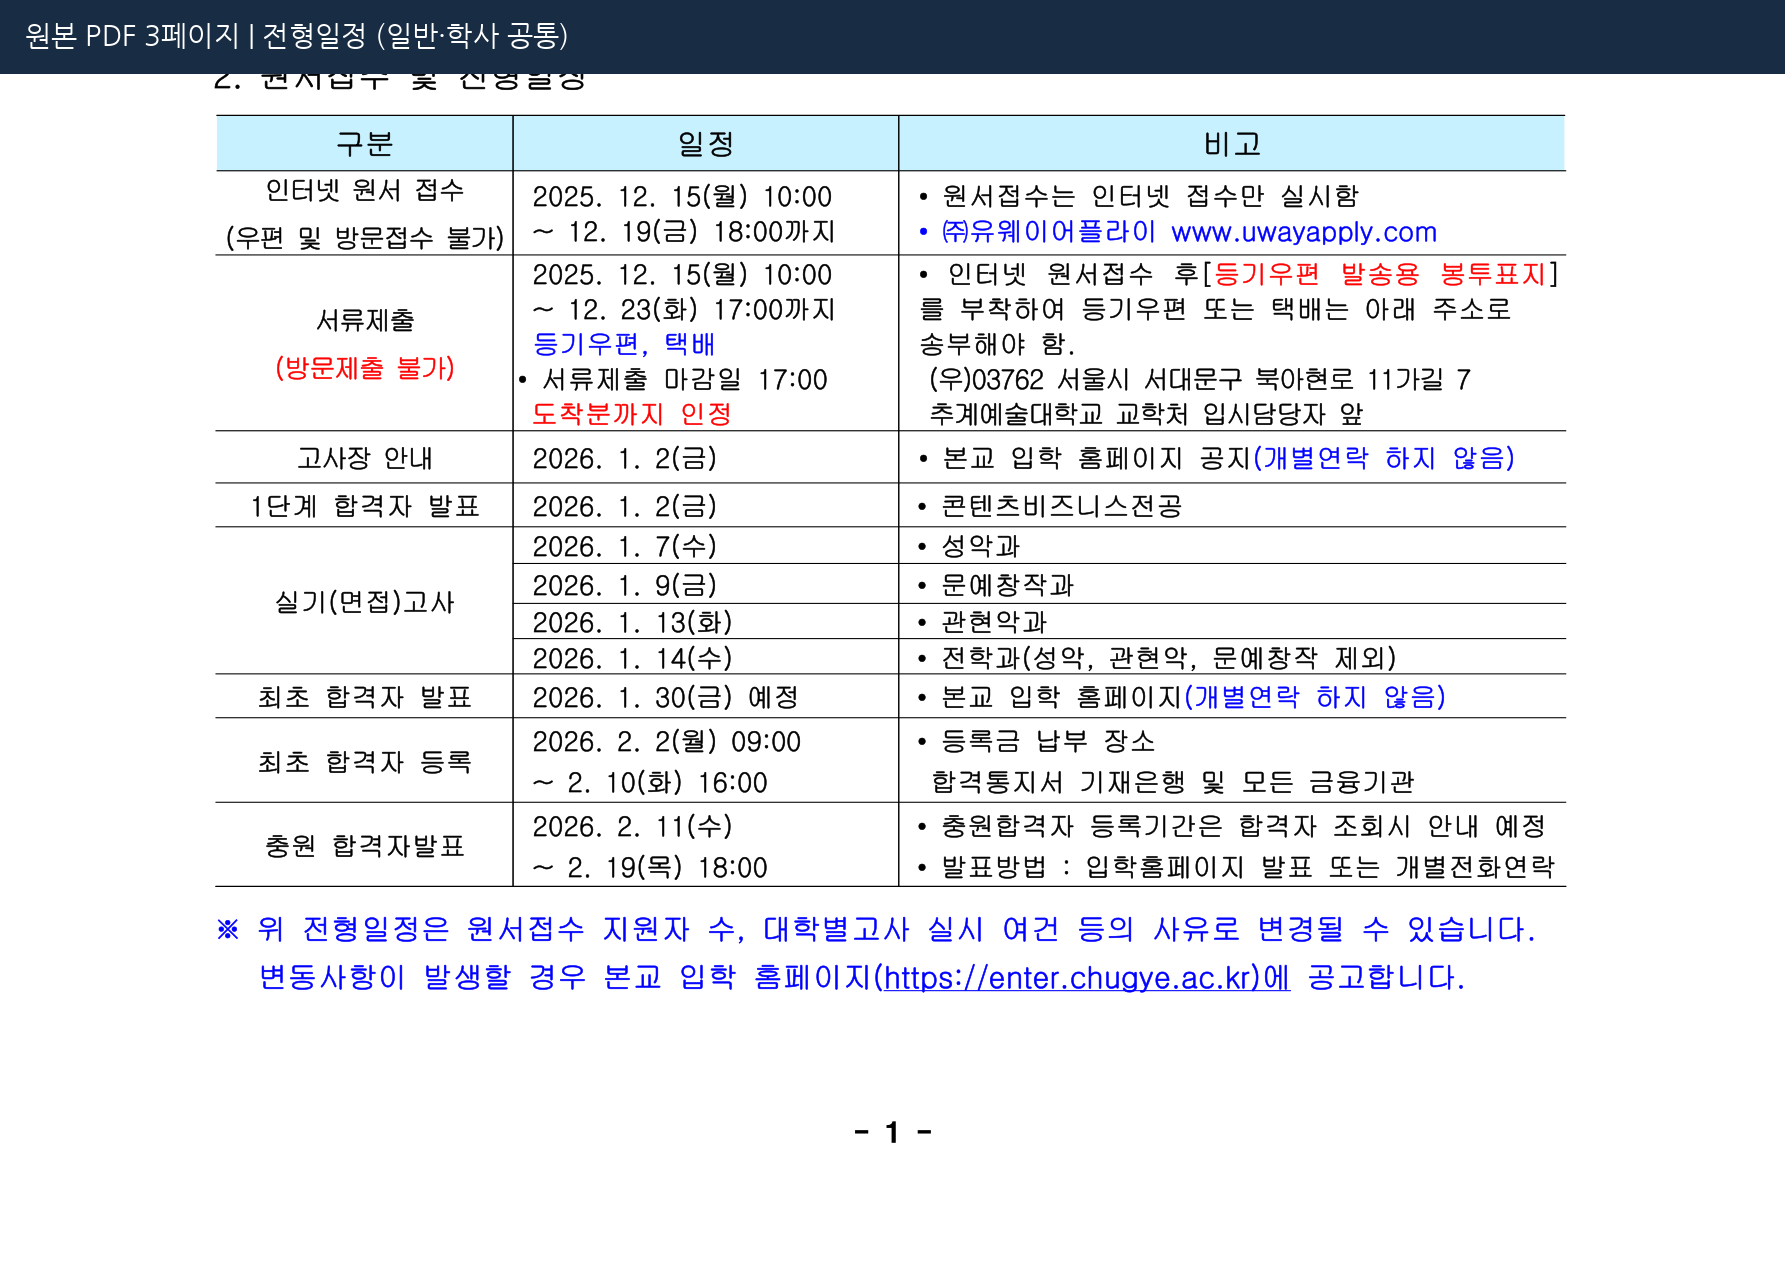
Task: Click the '1단계 합격자 발표' row label
Action: click(x=365, y=506)
